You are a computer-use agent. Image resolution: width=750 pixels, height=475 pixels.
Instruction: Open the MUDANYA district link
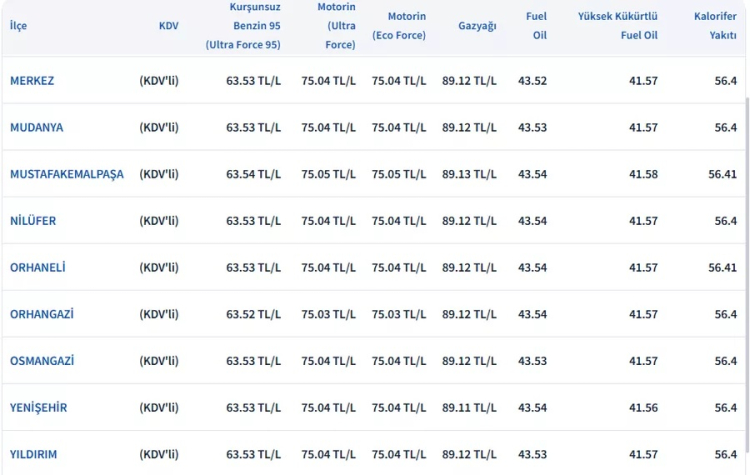click(36, 128)
